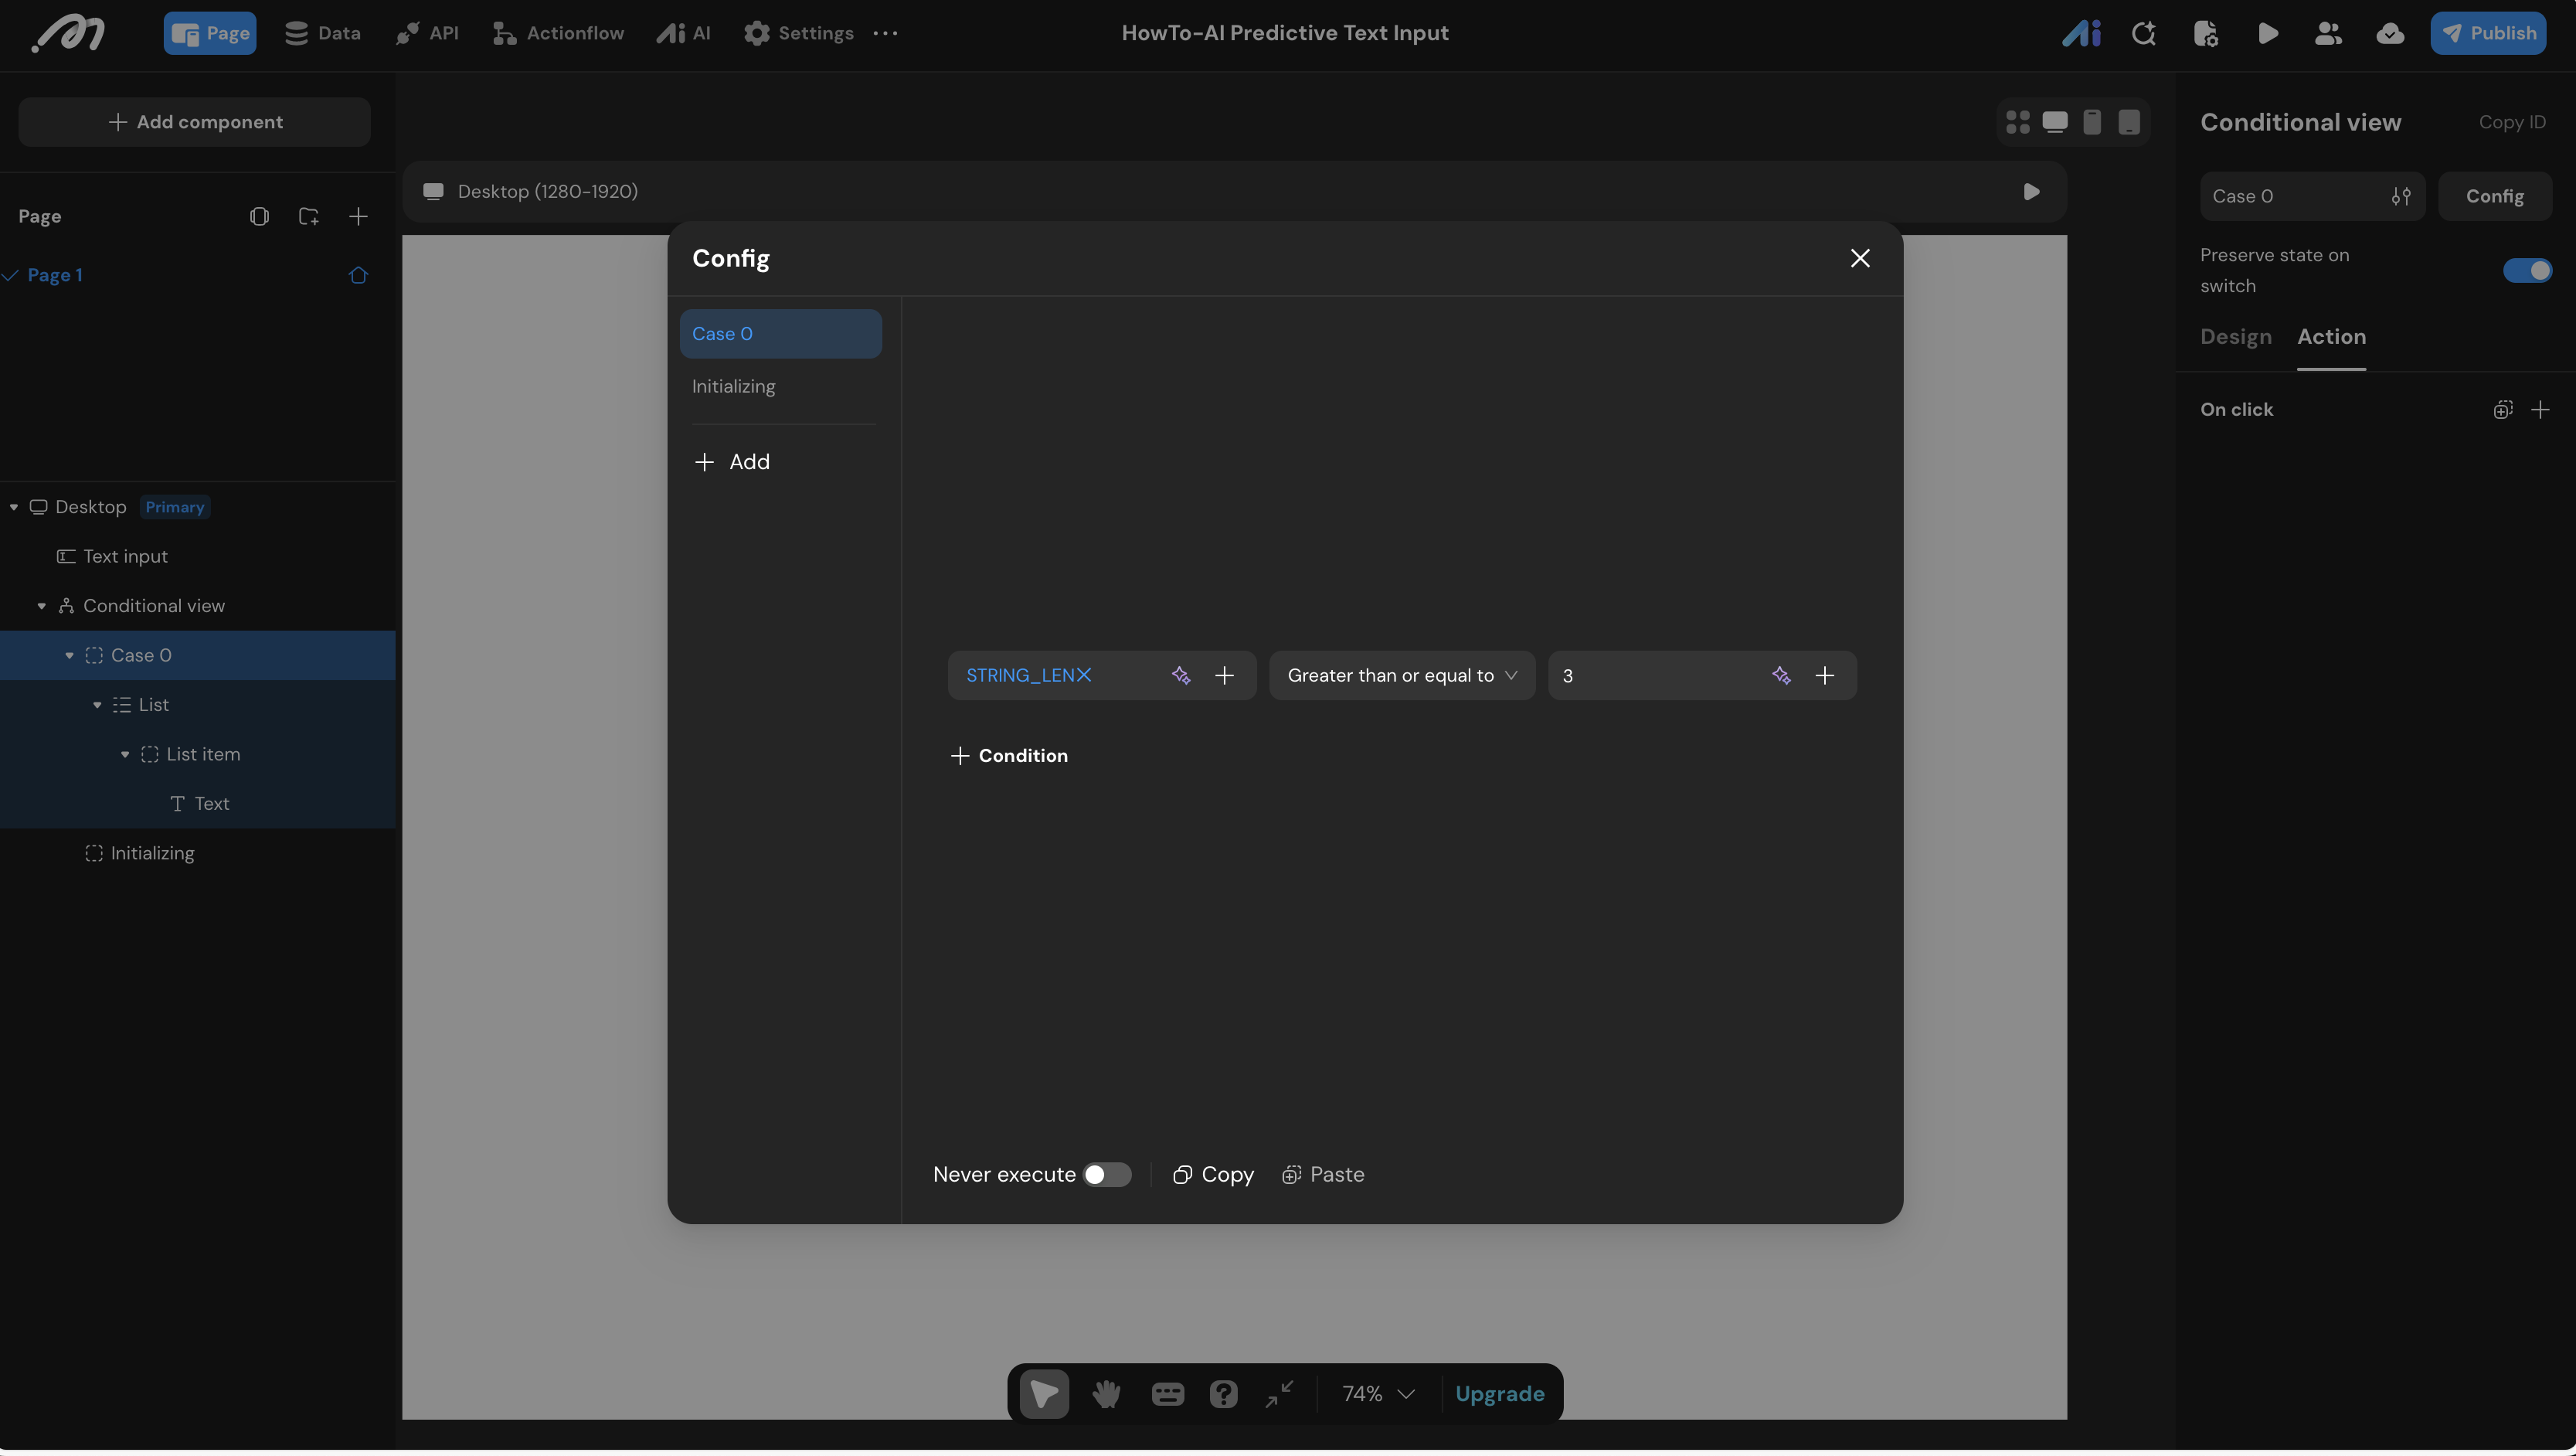Collapse the List tree node
The width and height of the screenshot is (2576, 1456).
(x=97, y=705)
